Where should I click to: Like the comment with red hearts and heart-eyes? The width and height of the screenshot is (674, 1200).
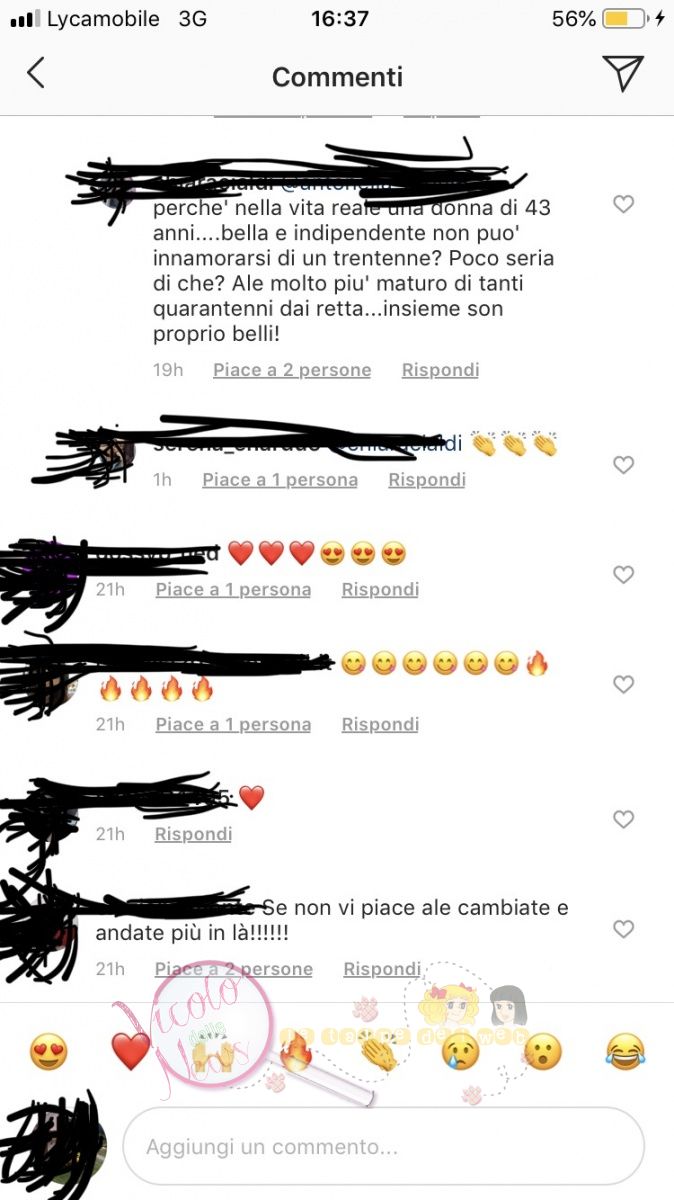(x=623, y=575)
